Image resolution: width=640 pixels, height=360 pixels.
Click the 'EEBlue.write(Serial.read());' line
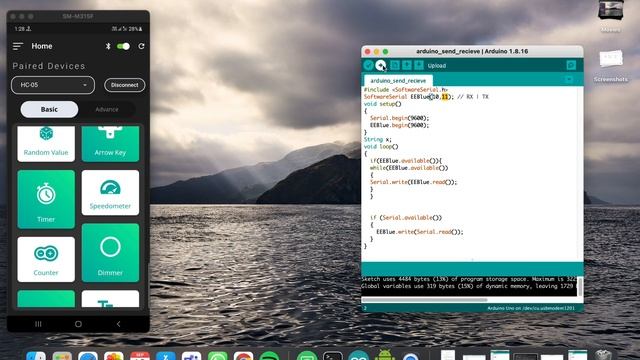click(420, 232)
